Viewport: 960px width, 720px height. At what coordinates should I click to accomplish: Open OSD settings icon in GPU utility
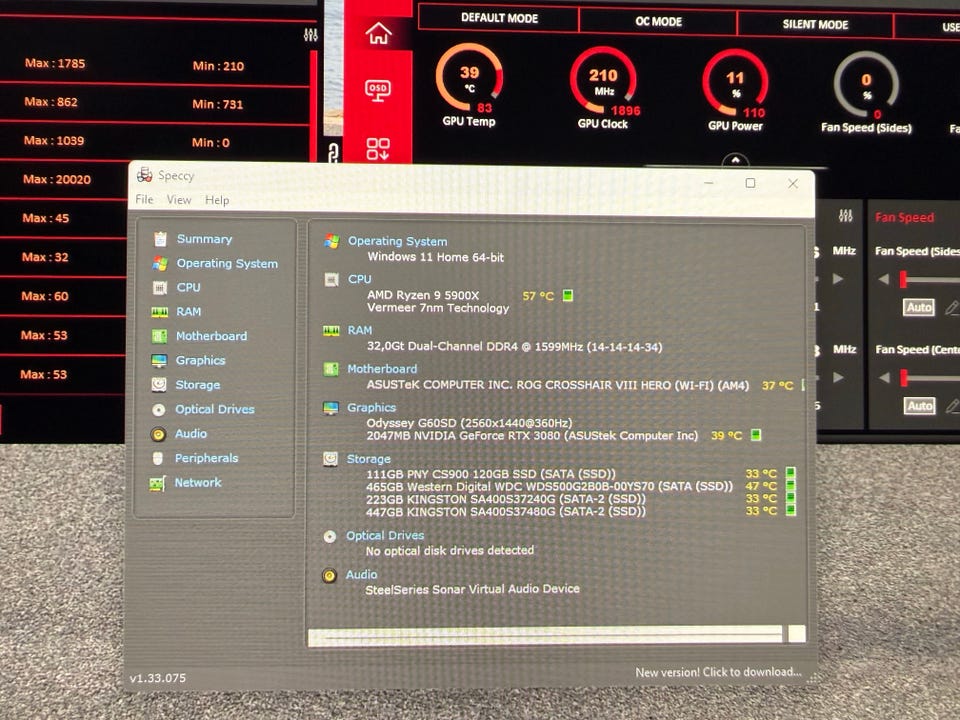coord(378,91)
